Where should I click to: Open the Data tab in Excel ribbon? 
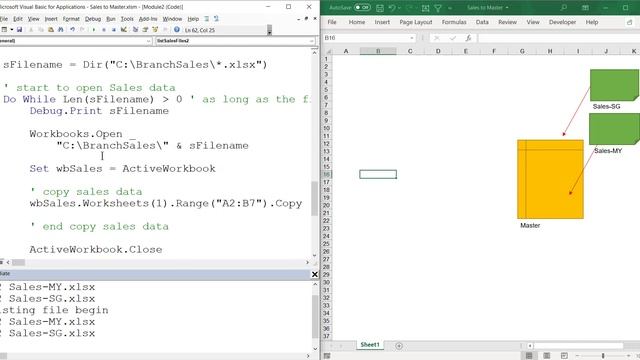click(x=482, y=22)
